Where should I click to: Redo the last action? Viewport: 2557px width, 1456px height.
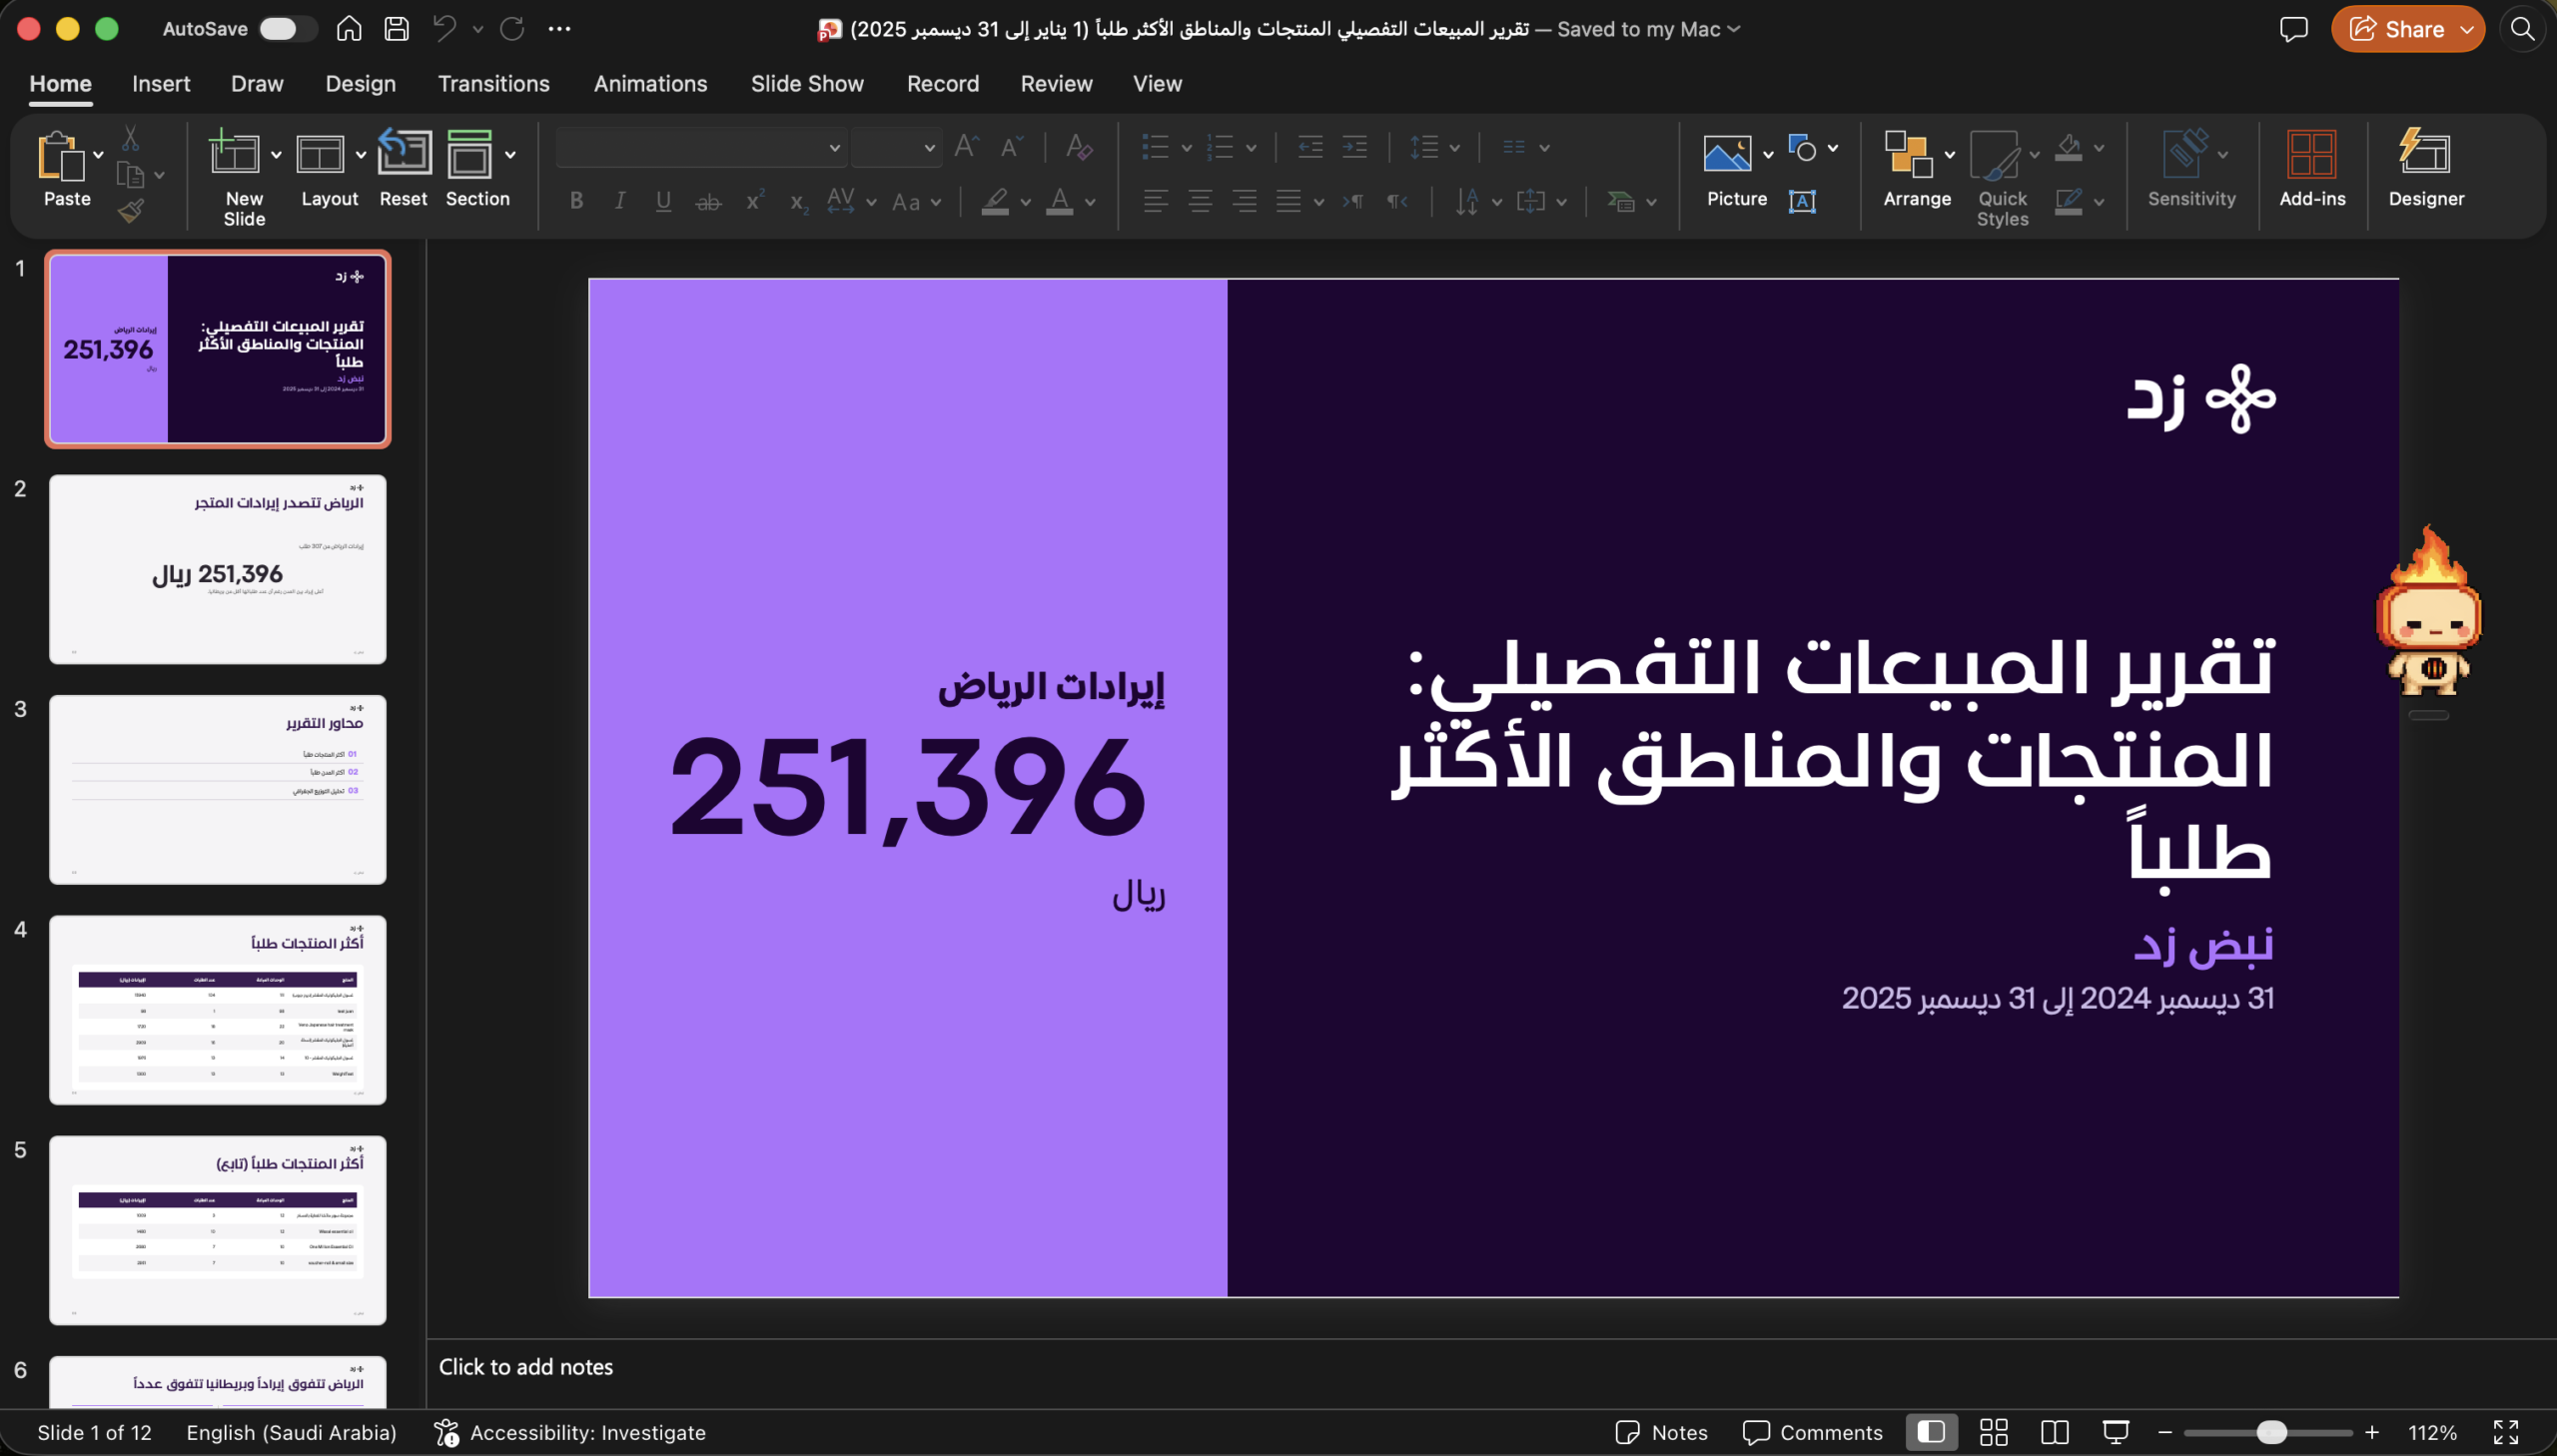click(x=512, y=28)
